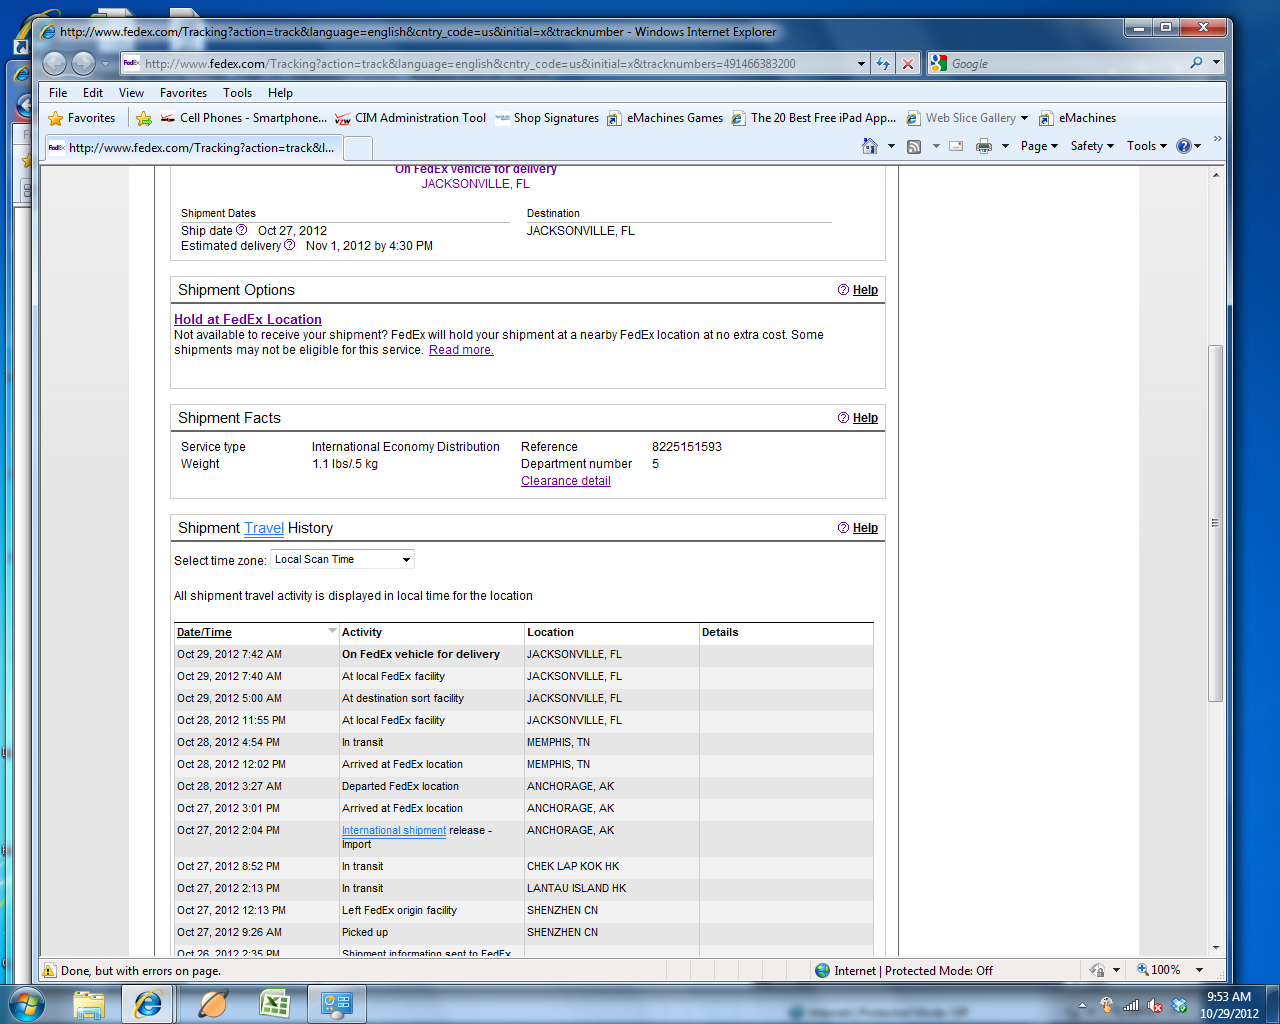Click Internet Explorer taskbar icon

coord(148,1004)
